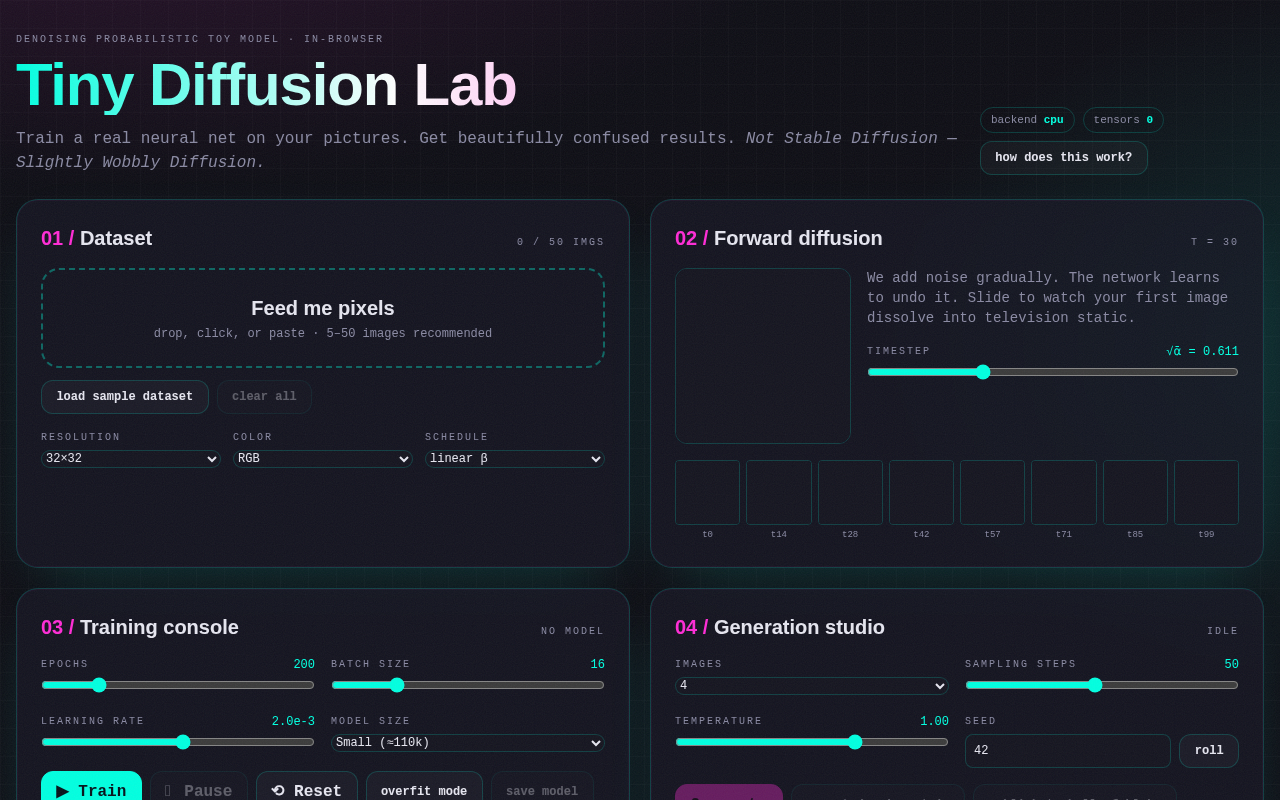This screenshot has height=800, width=1280.
Task: Roll a new random seed
Action: [x=1209, y=751]
